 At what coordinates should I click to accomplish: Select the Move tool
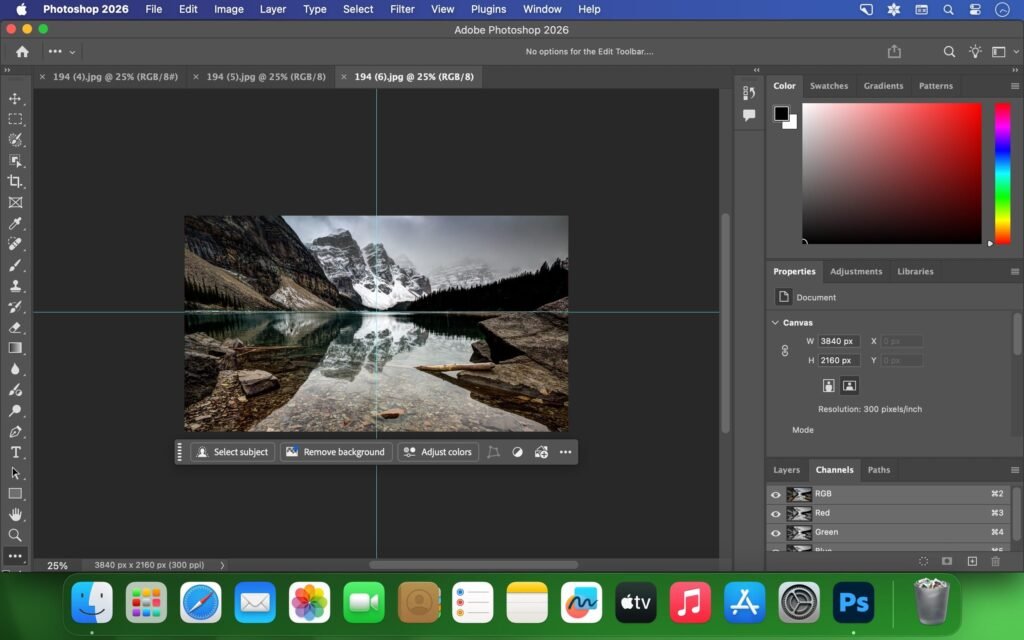click(x=15, y=98)
